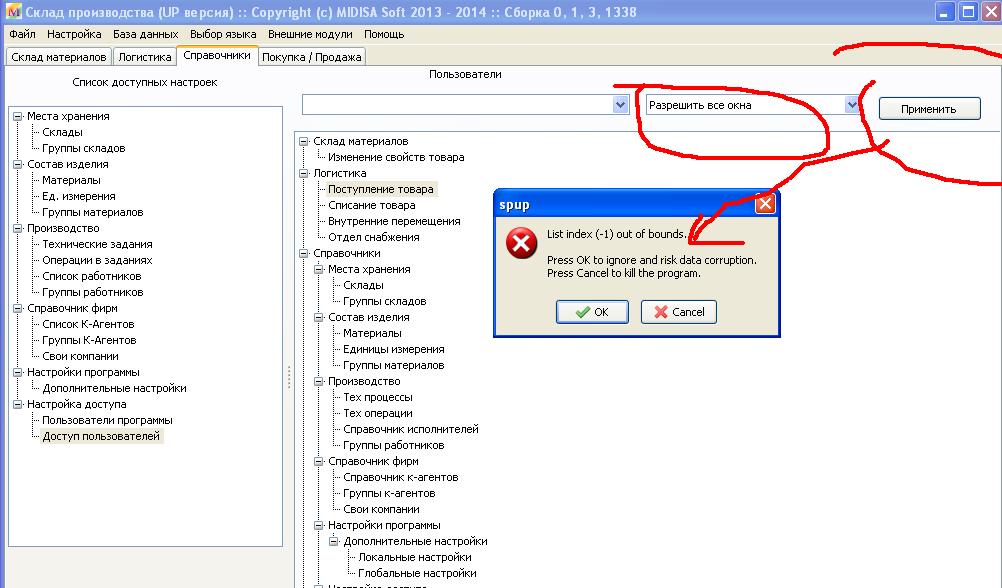Viewport: 1002px width, 588px height.
Task: Collapse the Производство node in left tree
Action: coord(17,228)
